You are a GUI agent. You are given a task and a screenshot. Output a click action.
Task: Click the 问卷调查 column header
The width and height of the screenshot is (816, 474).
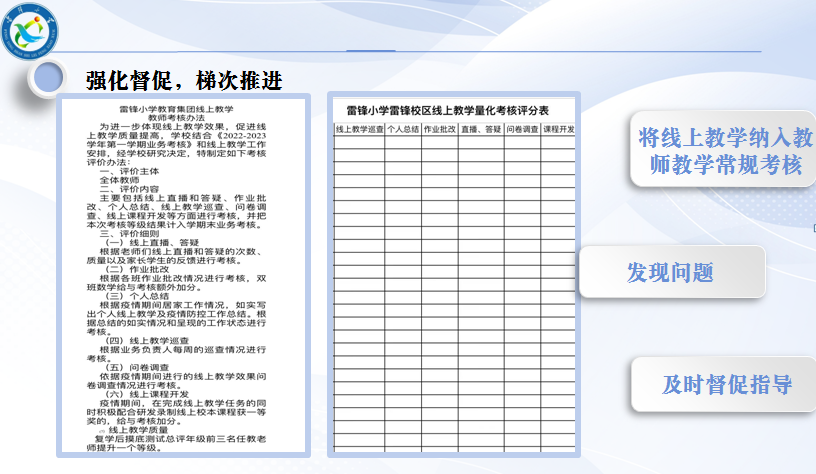point(521,130)
